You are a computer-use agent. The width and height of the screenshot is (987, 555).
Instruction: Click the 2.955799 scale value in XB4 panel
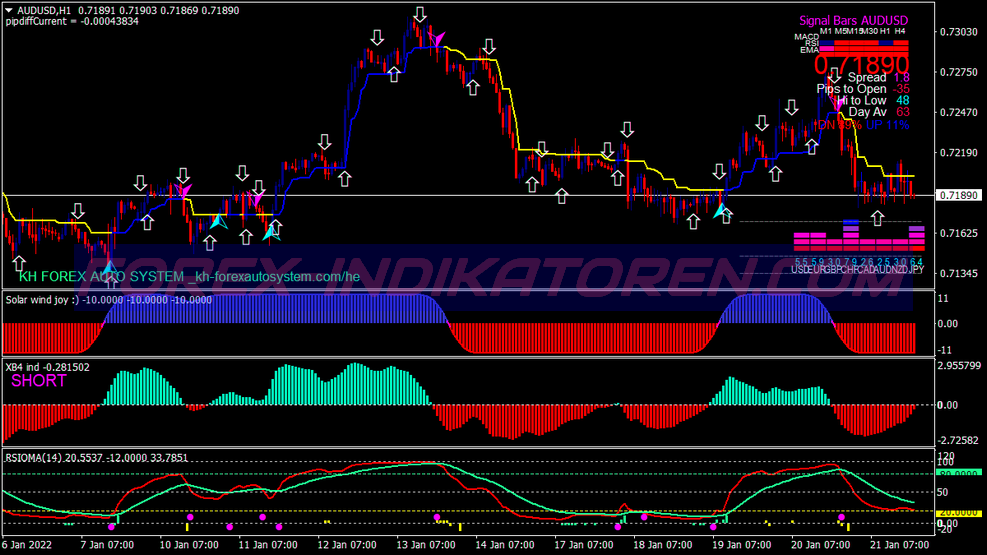959,366
